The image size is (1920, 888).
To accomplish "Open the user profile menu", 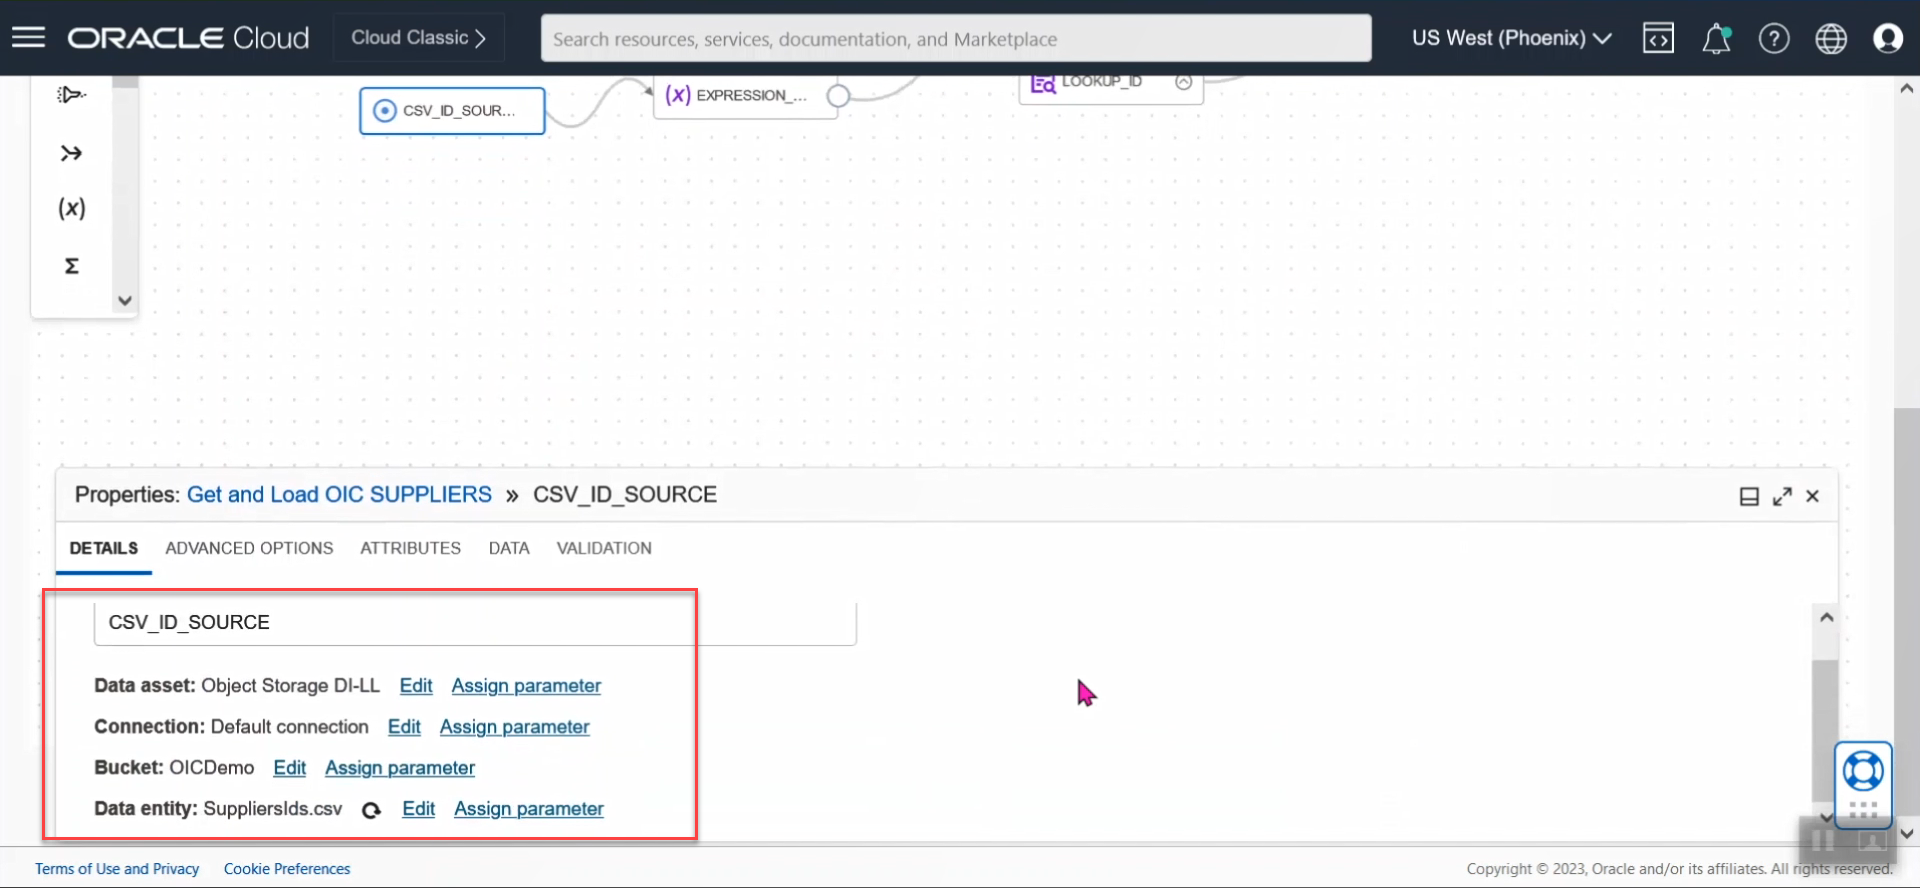I will coord(1888,38).
